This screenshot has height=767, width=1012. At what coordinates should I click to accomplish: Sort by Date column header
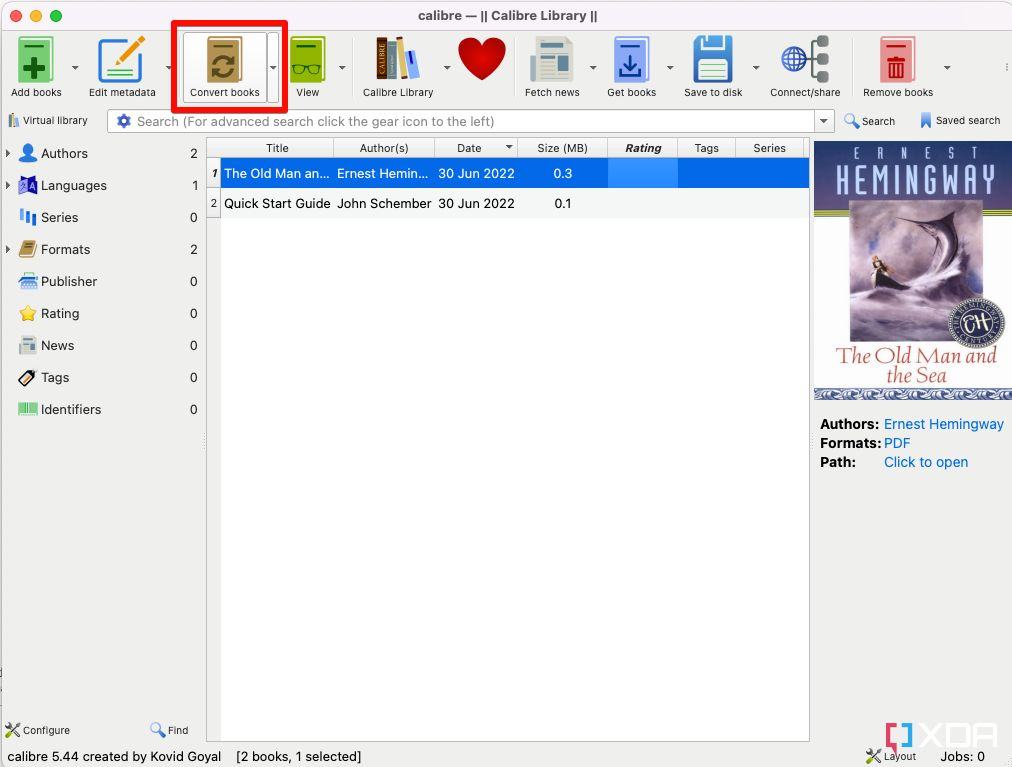point(476,148)
